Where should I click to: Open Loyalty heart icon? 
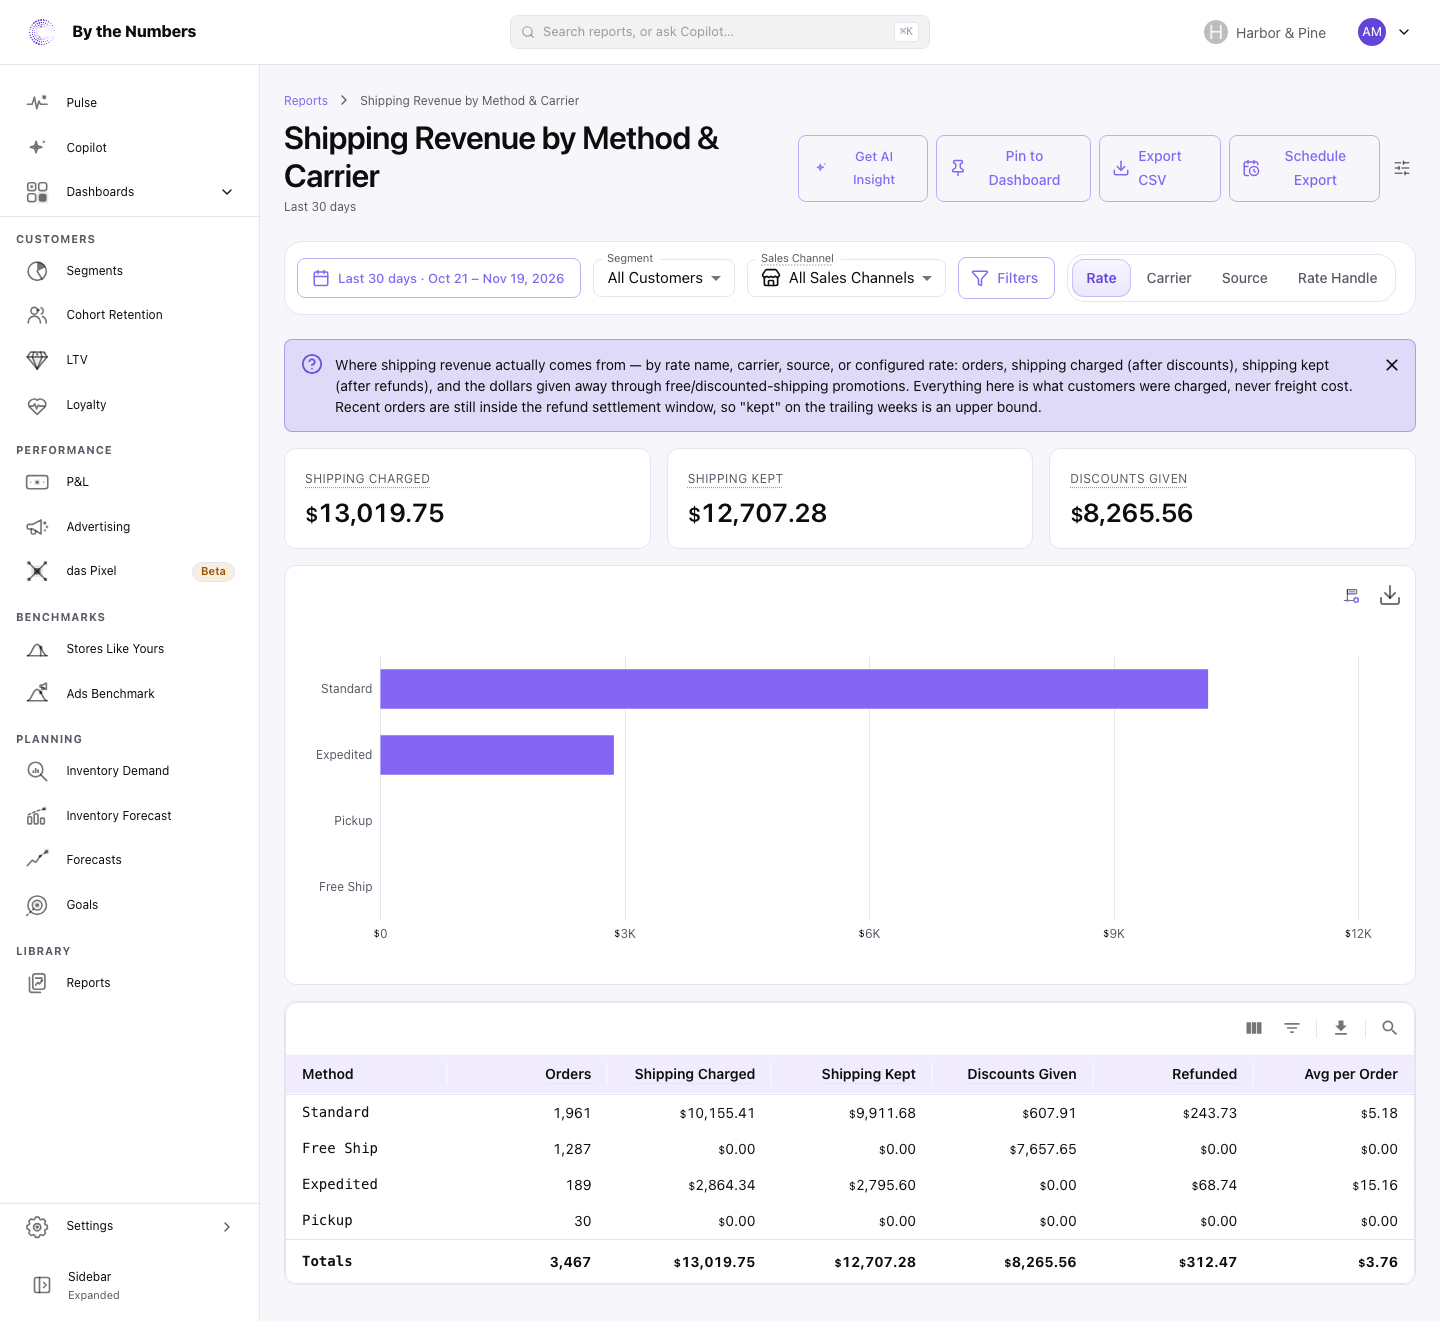click(37, 405)
